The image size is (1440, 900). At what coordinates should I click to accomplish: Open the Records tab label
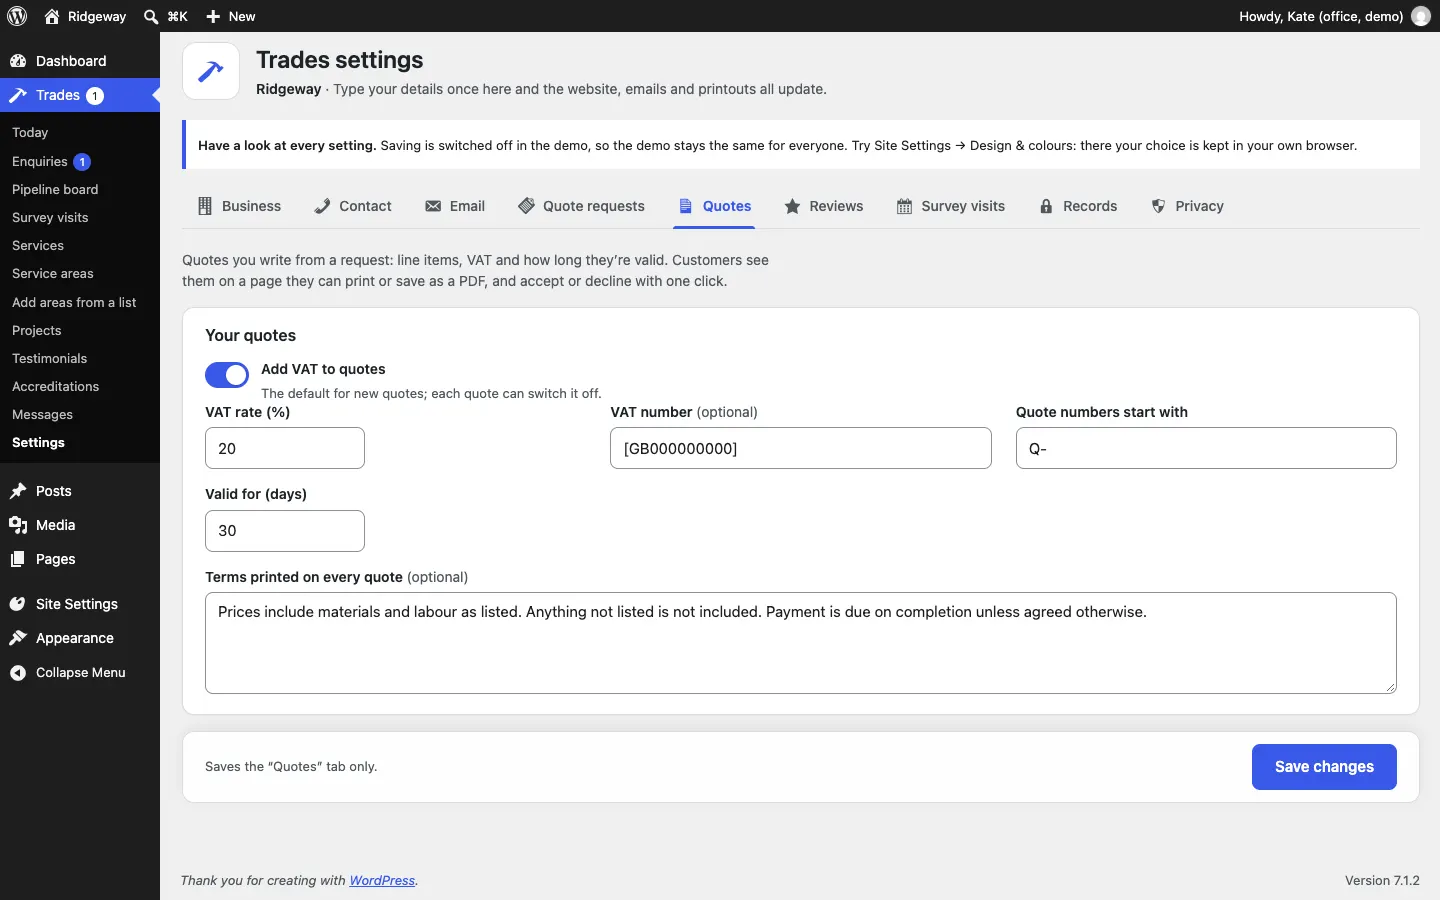(1090, 206)
